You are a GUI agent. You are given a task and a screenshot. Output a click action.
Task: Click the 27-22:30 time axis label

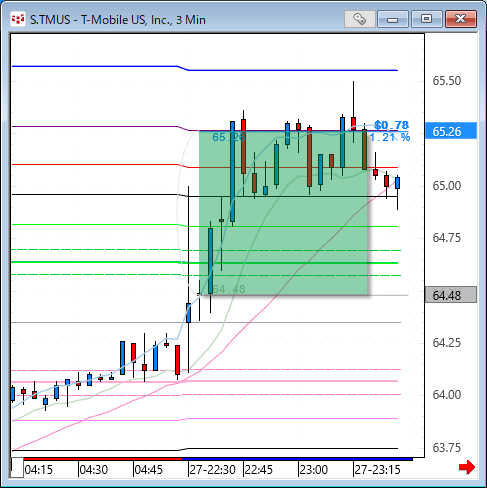click(x=213, y=470)
